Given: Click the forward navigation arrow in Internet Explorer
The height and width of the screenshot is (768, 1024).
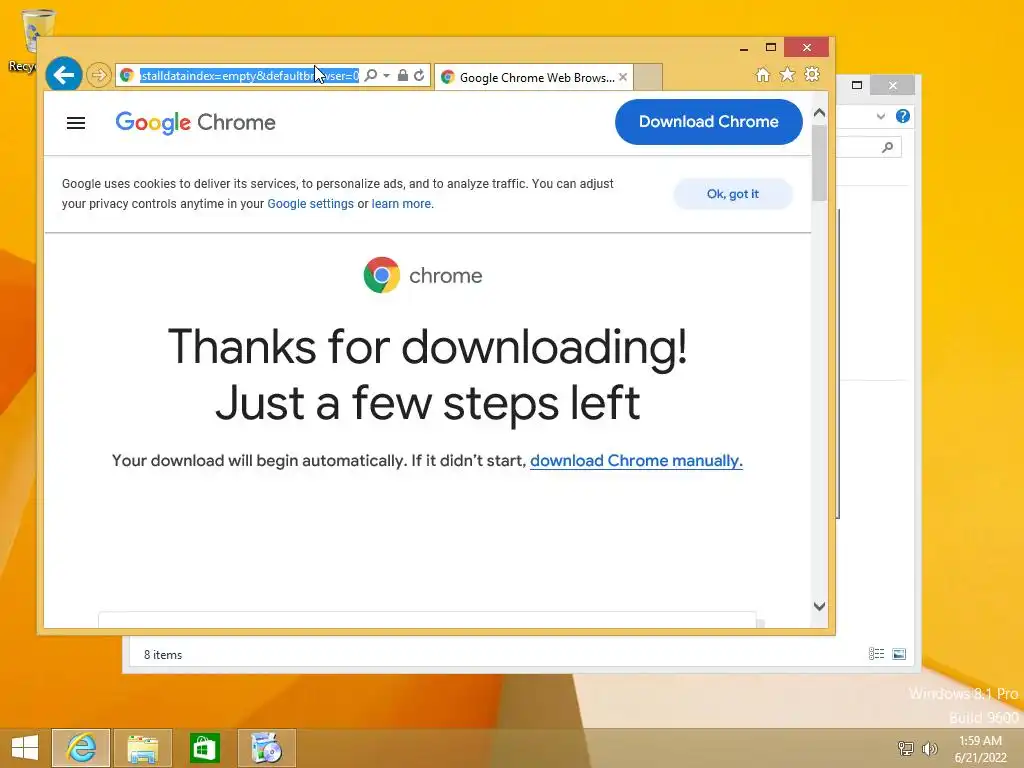Looking at the screenshot, I should click(x=99, y=75).
